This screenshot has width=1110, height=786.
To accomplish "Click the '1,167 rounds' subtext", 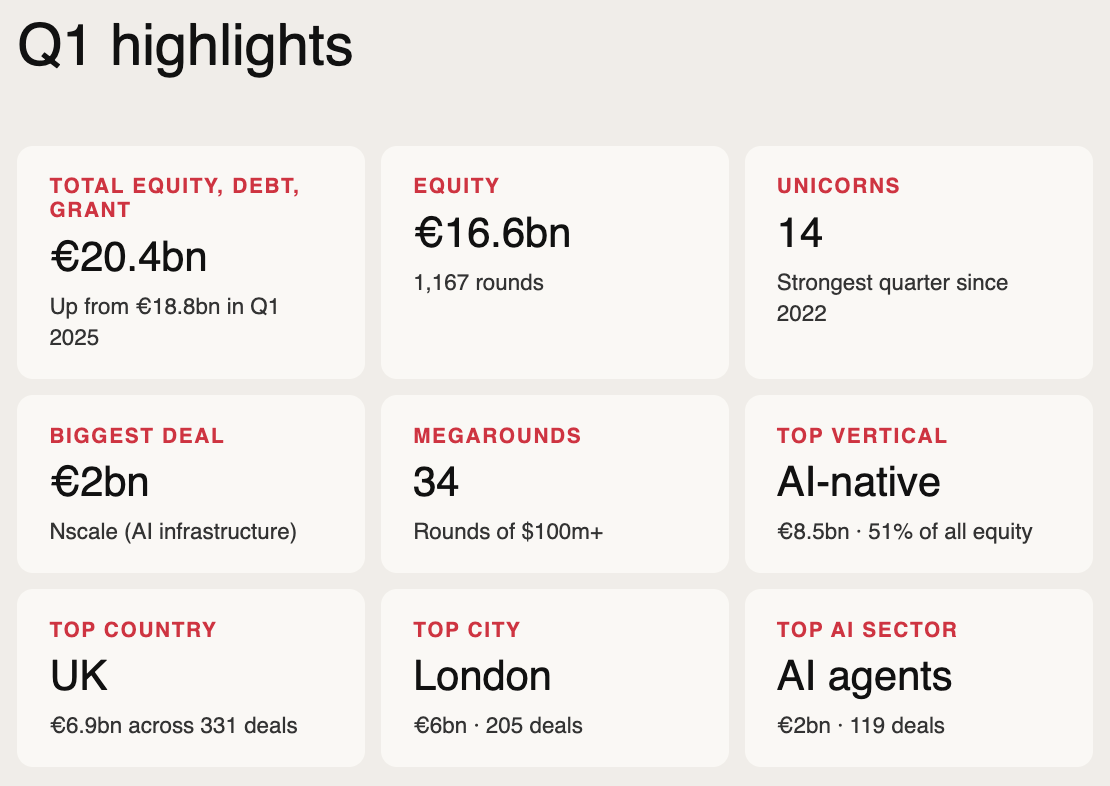I will tap(478, 283).
